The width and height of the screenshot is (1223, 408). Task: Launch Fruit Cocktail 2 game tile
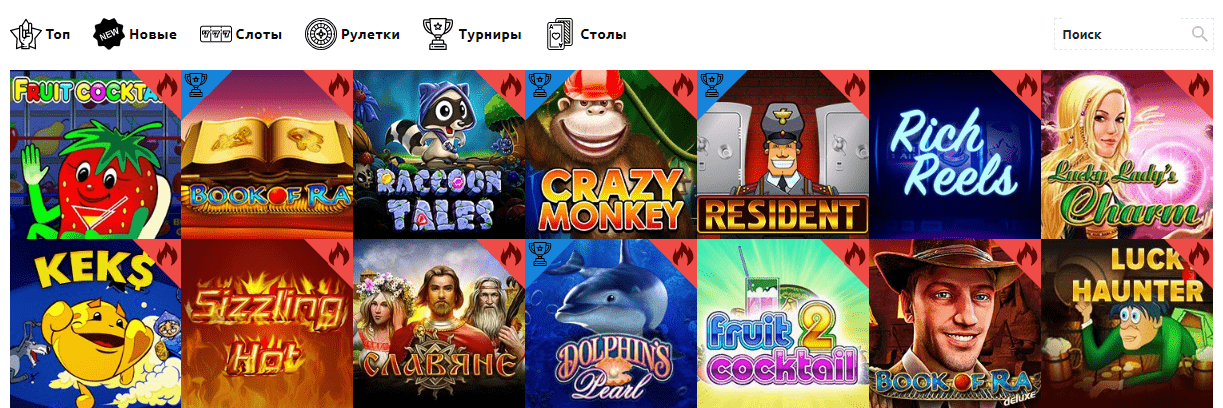783,324
